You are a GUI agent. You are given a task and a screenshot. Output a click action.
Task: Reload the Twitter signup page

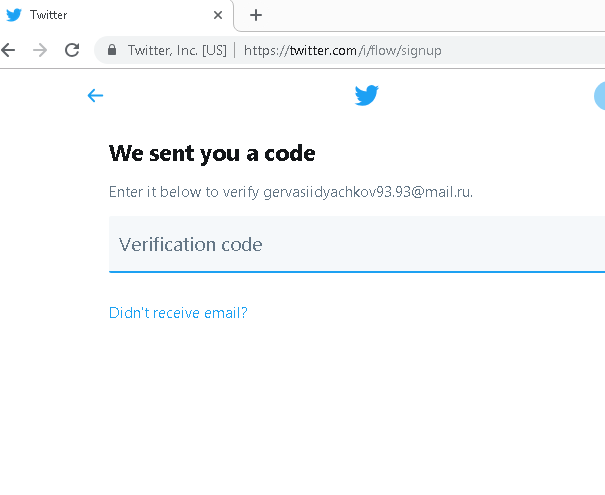[x=72, y=50]
